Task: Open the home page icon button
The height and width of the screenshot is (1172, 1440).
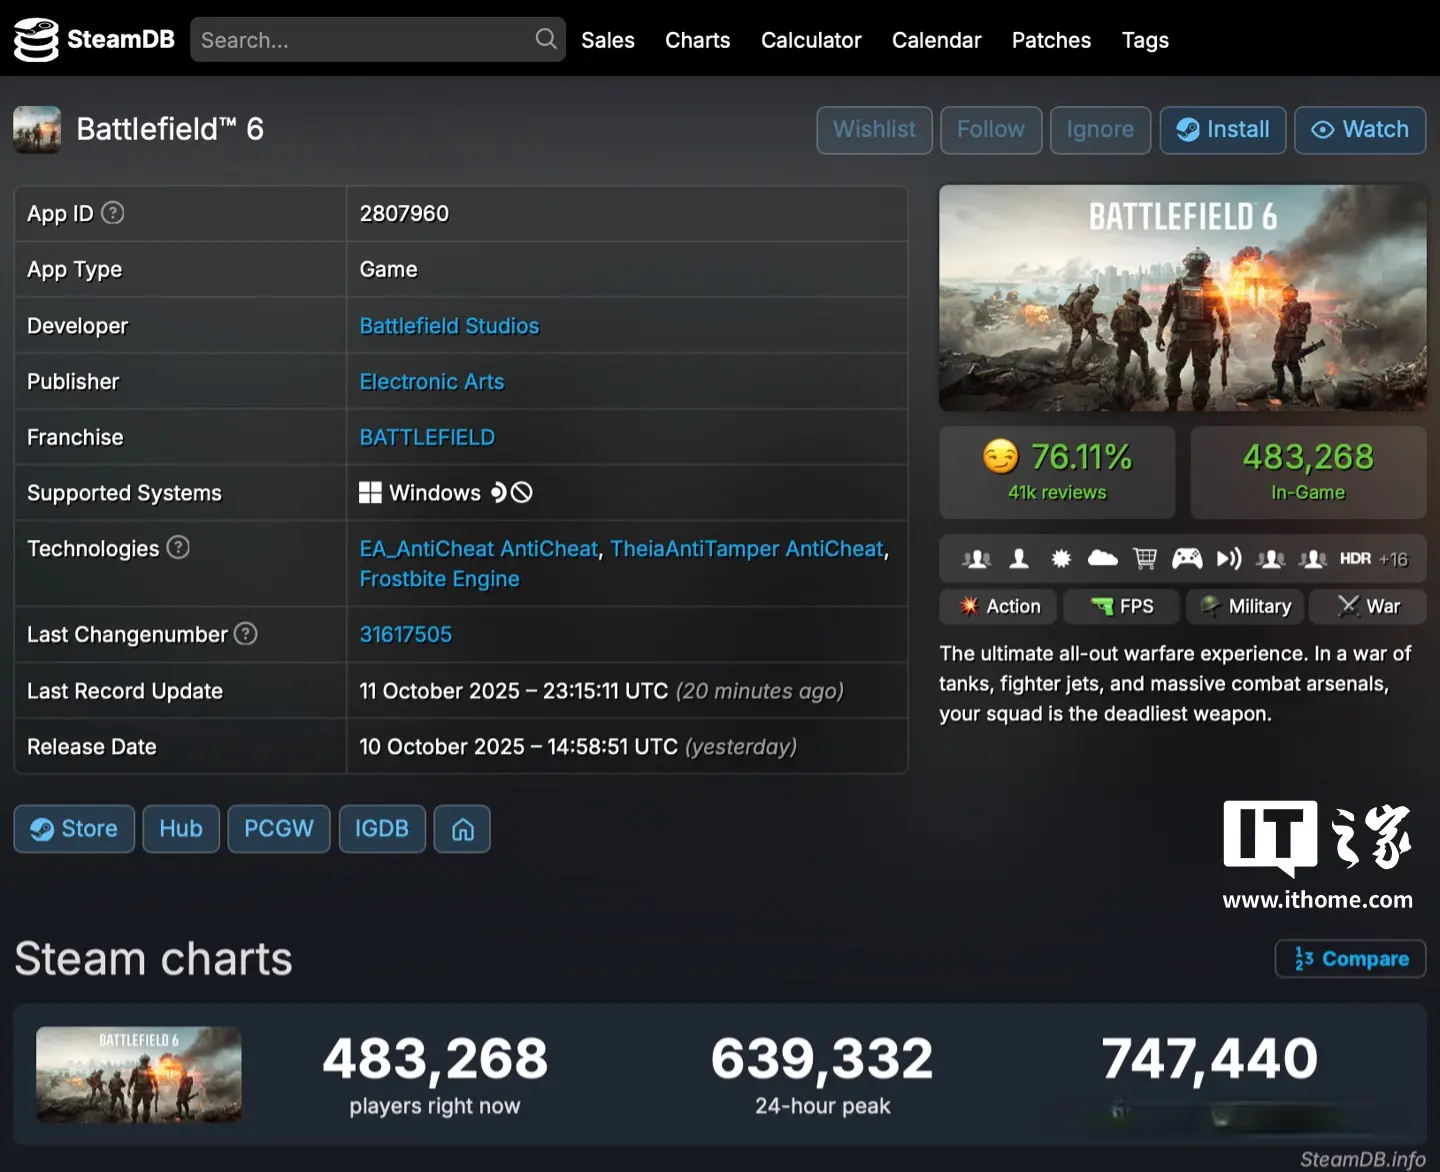Action: (462, 829)
